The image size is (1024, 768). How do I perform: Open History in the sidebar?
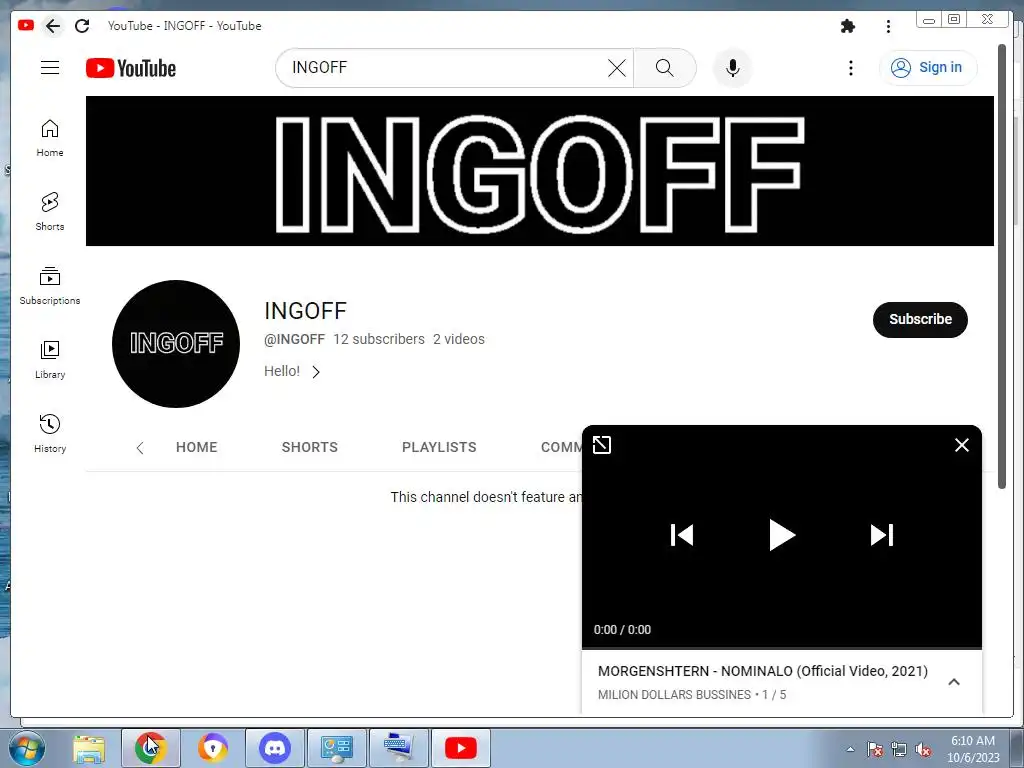pyautogui.click(x=50, y=434)
